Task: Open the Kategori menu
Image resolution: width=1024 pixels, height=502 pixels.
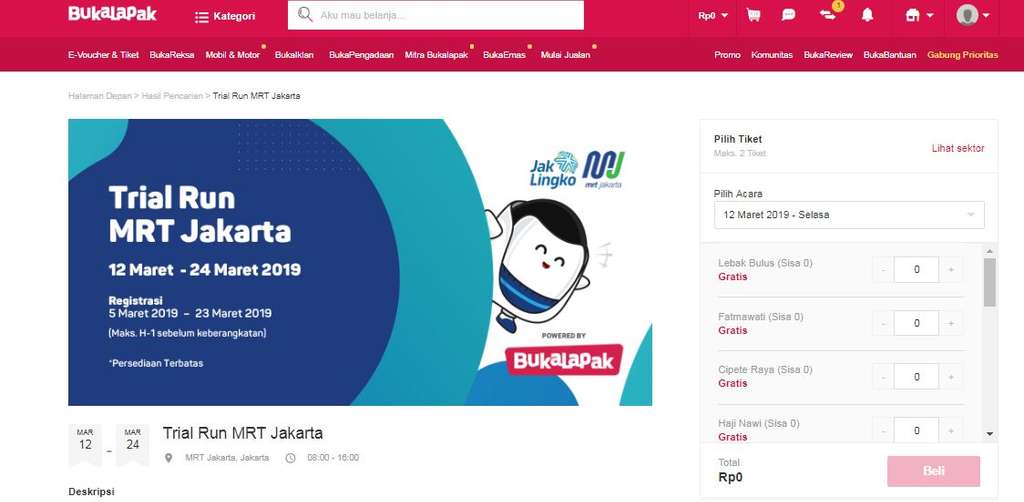Action: pos(225,16)
